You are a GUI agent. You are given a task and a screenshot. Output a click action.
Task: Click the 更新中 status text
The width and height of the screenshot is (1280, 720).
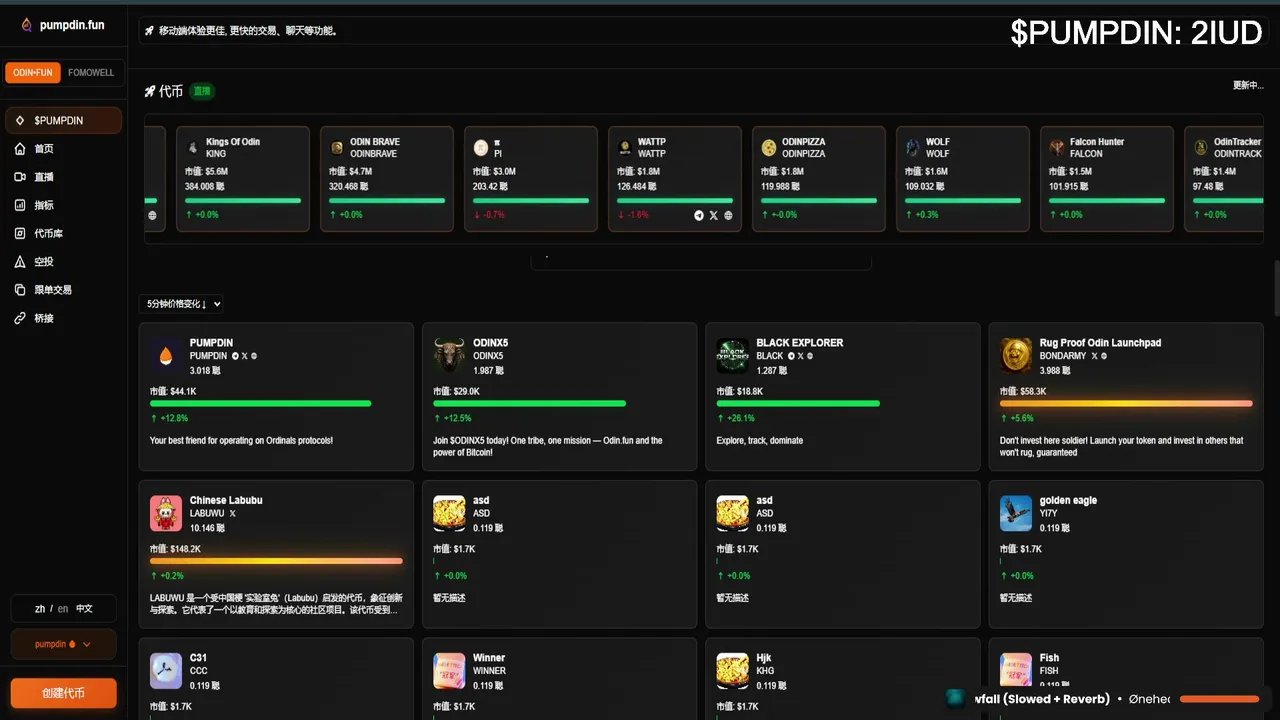click(x=1248, y=85)
